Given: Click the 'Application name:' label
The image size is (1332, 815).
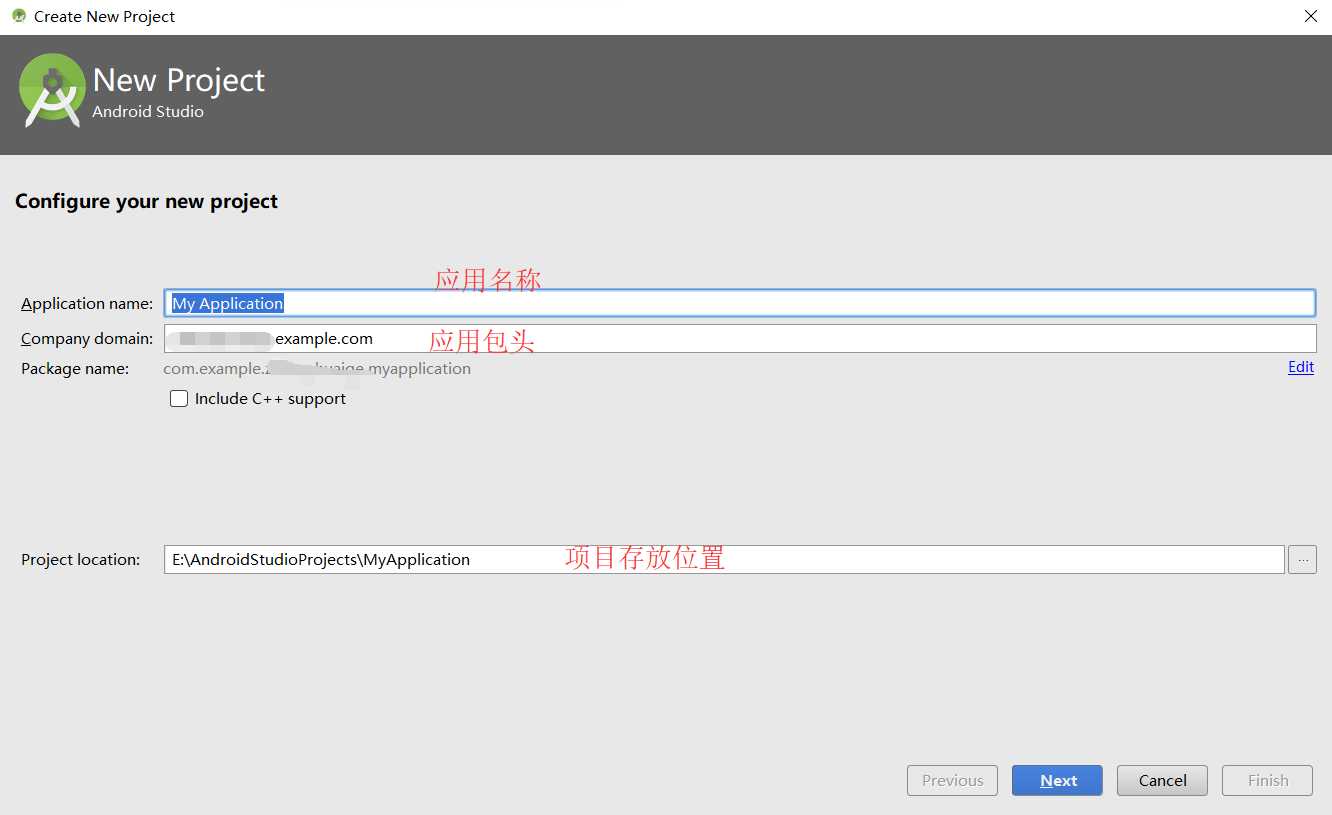Looking at the screenshot, I should point(87,303).
